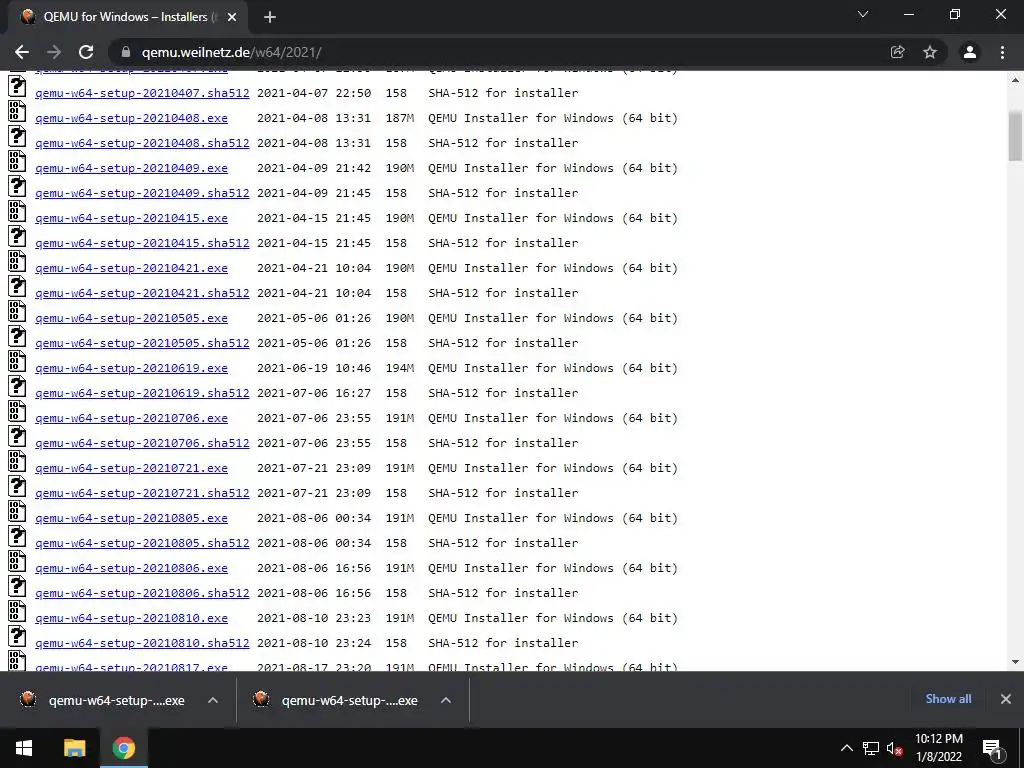The image size is (1024, 768).
Task: Click binary file icon beside qemu-w64-setup-20210409.exe
Action: (x=17, y=161)
